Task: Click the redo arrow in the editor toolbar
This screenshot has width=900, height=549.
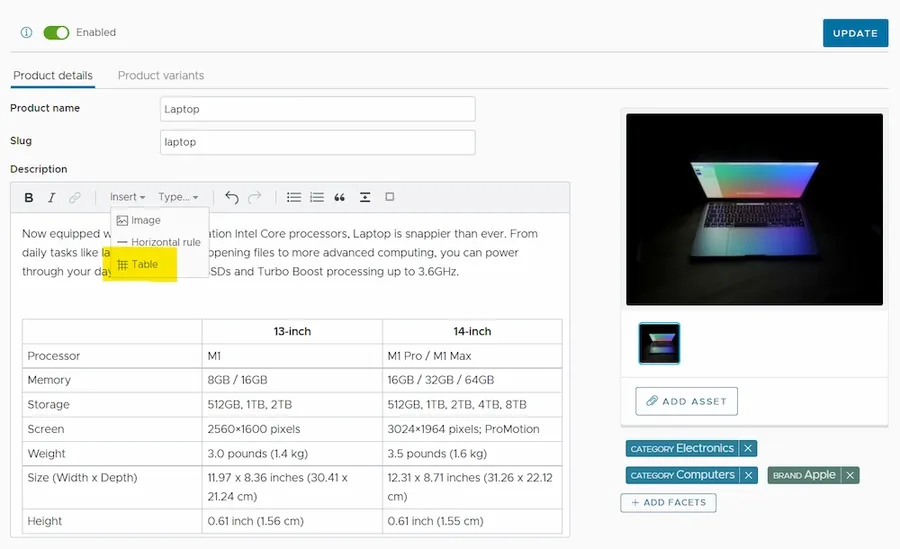Action: click(x=255, y=198)
